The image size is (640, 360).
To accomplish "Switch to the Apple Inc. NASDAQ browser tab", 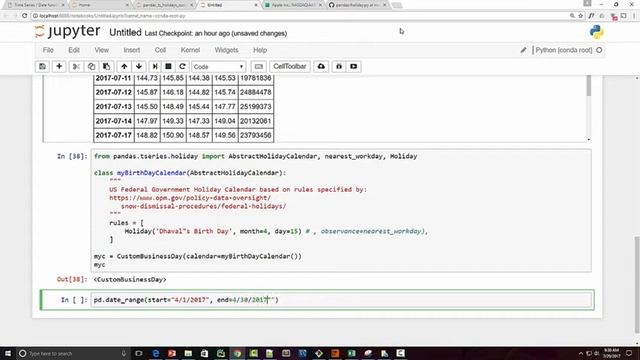I will pyautogui.click(x=293, y=5).
